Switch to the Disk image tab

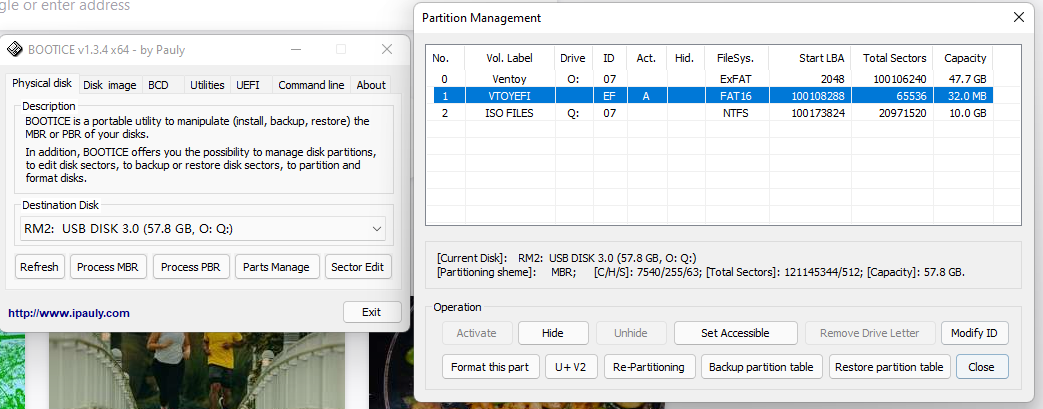110,85
